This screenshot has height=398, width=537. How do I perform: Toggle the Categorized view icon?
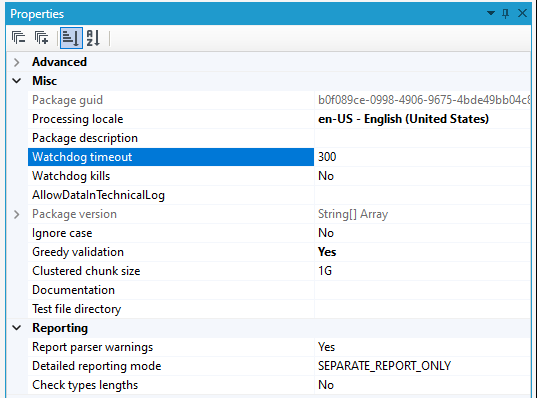coord(71,38)
